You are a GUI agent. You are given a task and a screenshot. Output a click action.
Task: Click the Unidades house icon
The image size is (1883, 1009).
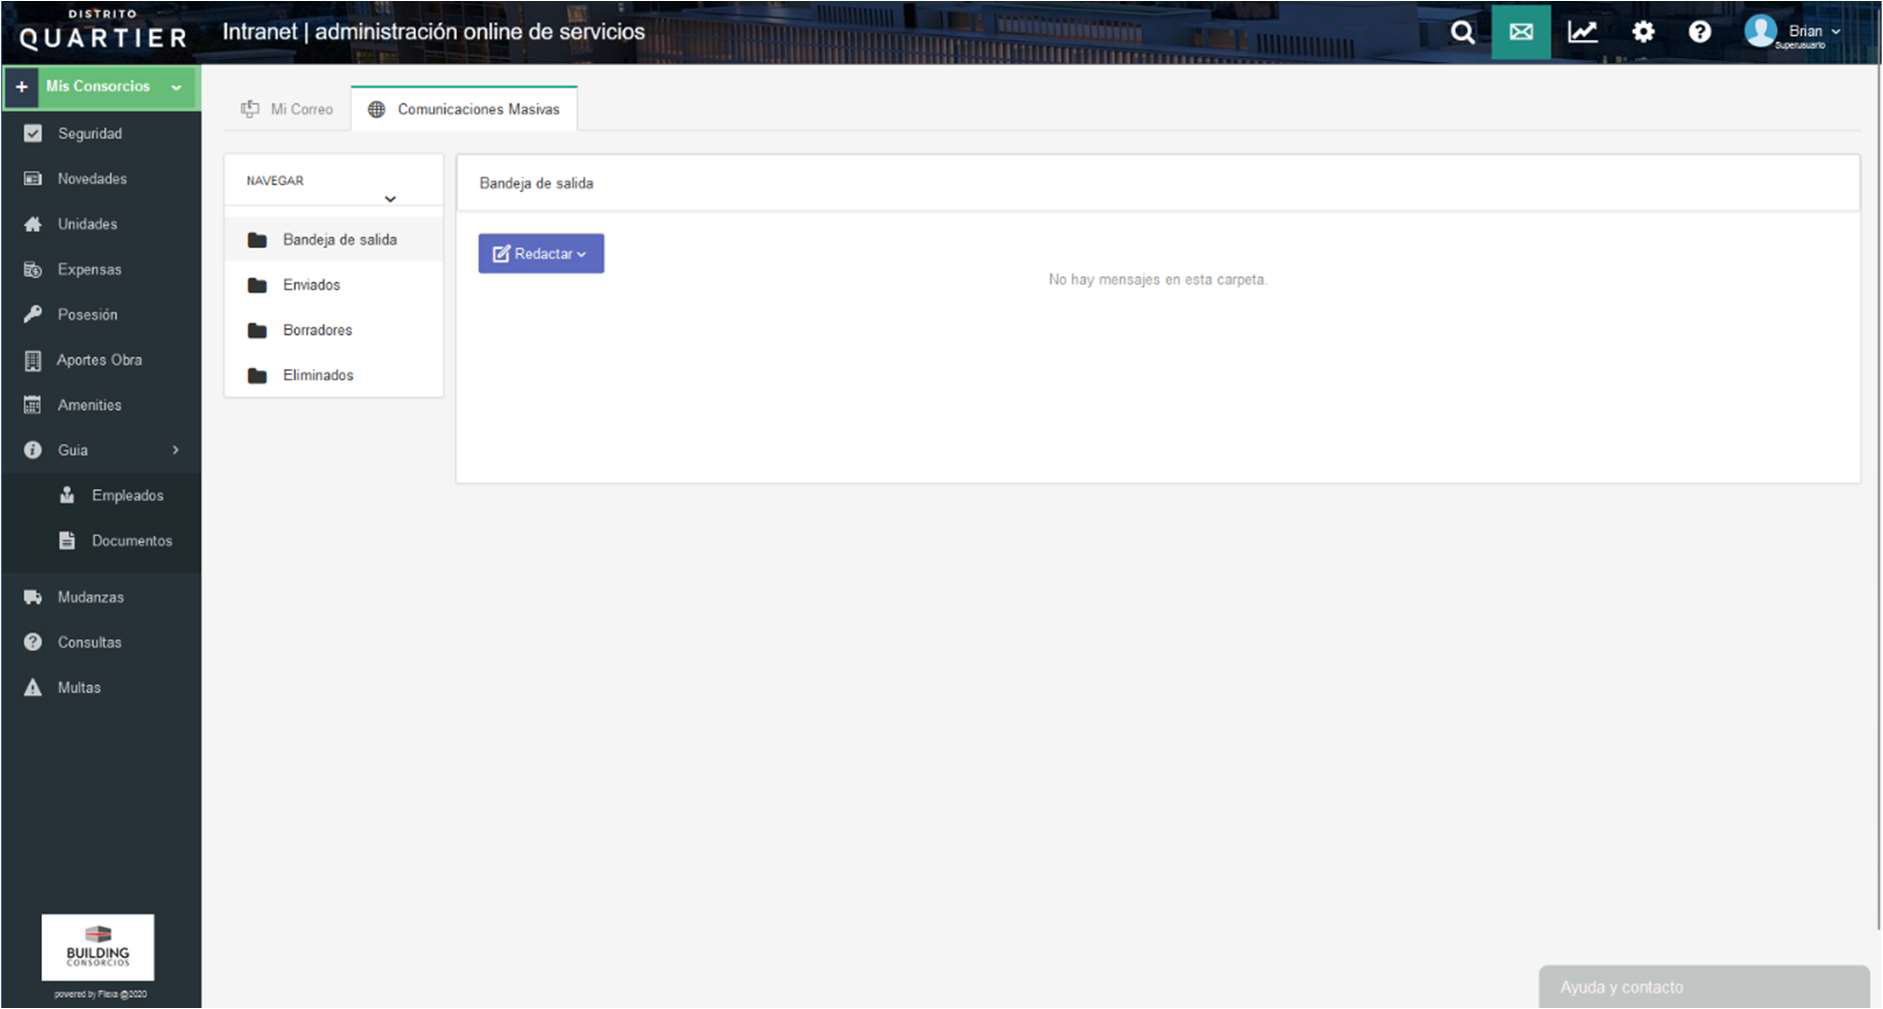tap(33, 224)
